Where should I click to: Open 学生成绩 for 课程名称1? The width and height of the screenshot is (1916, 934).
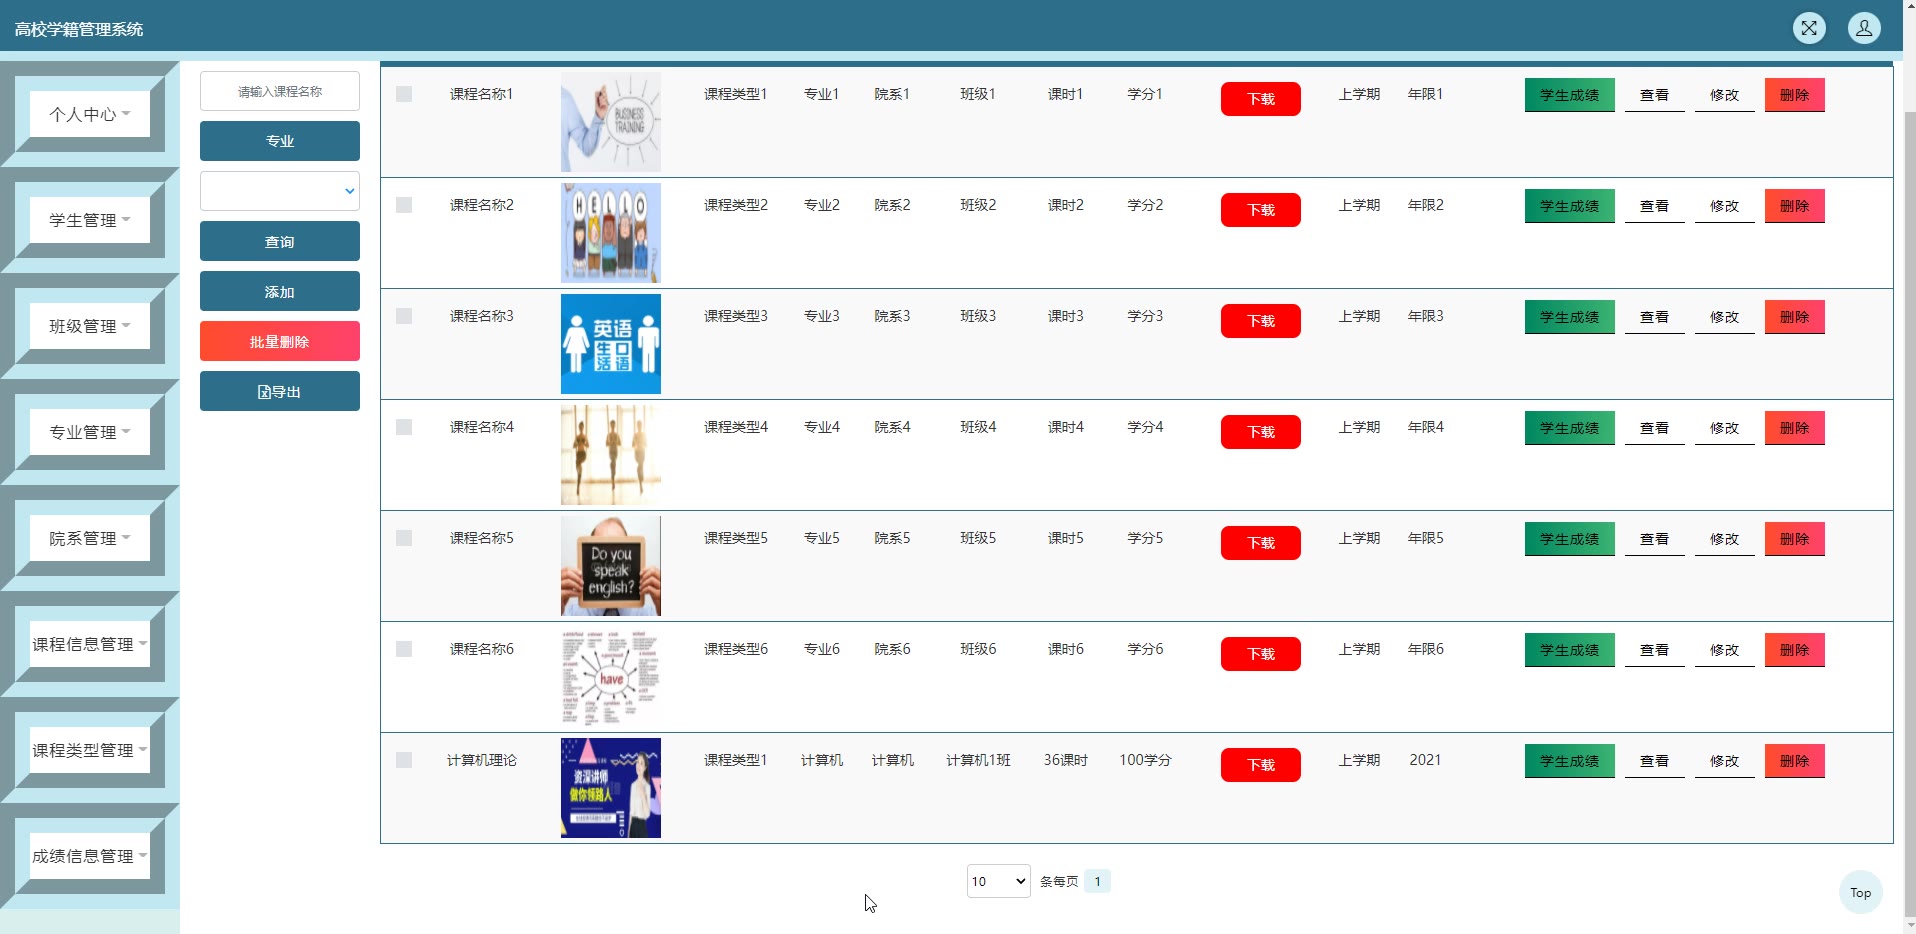[x=1570, y=95]
